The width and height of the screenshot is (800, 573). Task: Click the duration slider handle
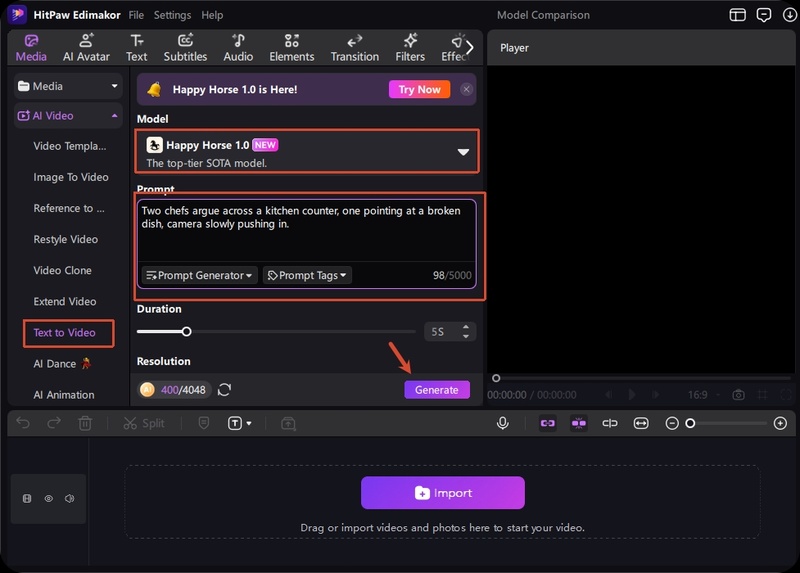pyautogui.click(x=187, y=332)
